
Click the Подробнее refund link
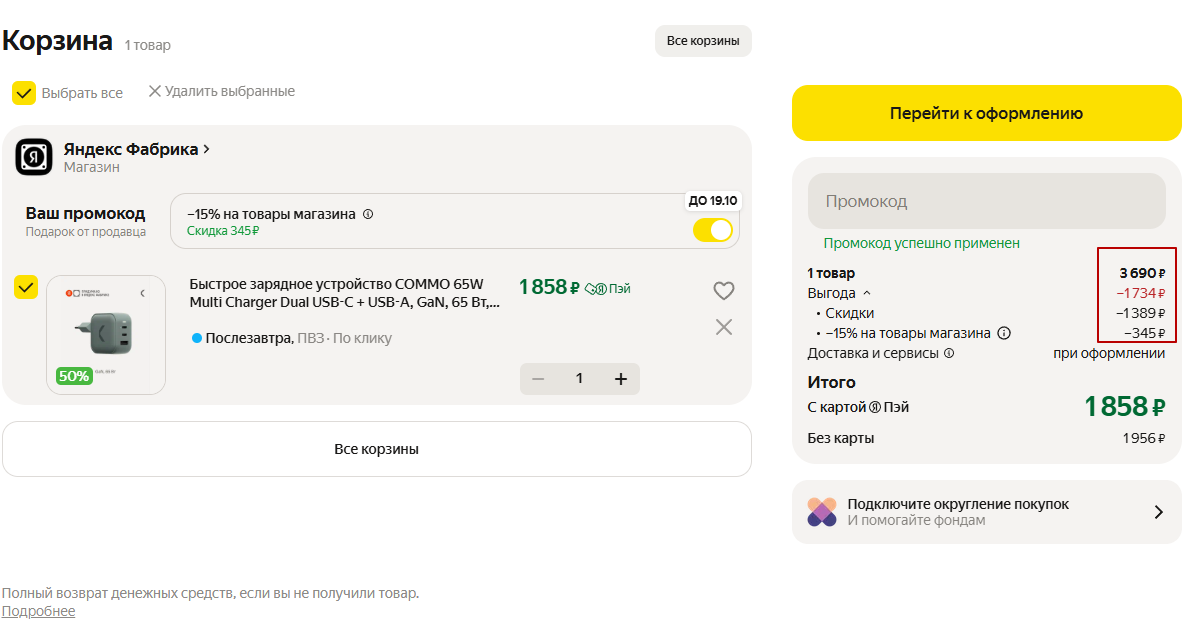point(38,611)
